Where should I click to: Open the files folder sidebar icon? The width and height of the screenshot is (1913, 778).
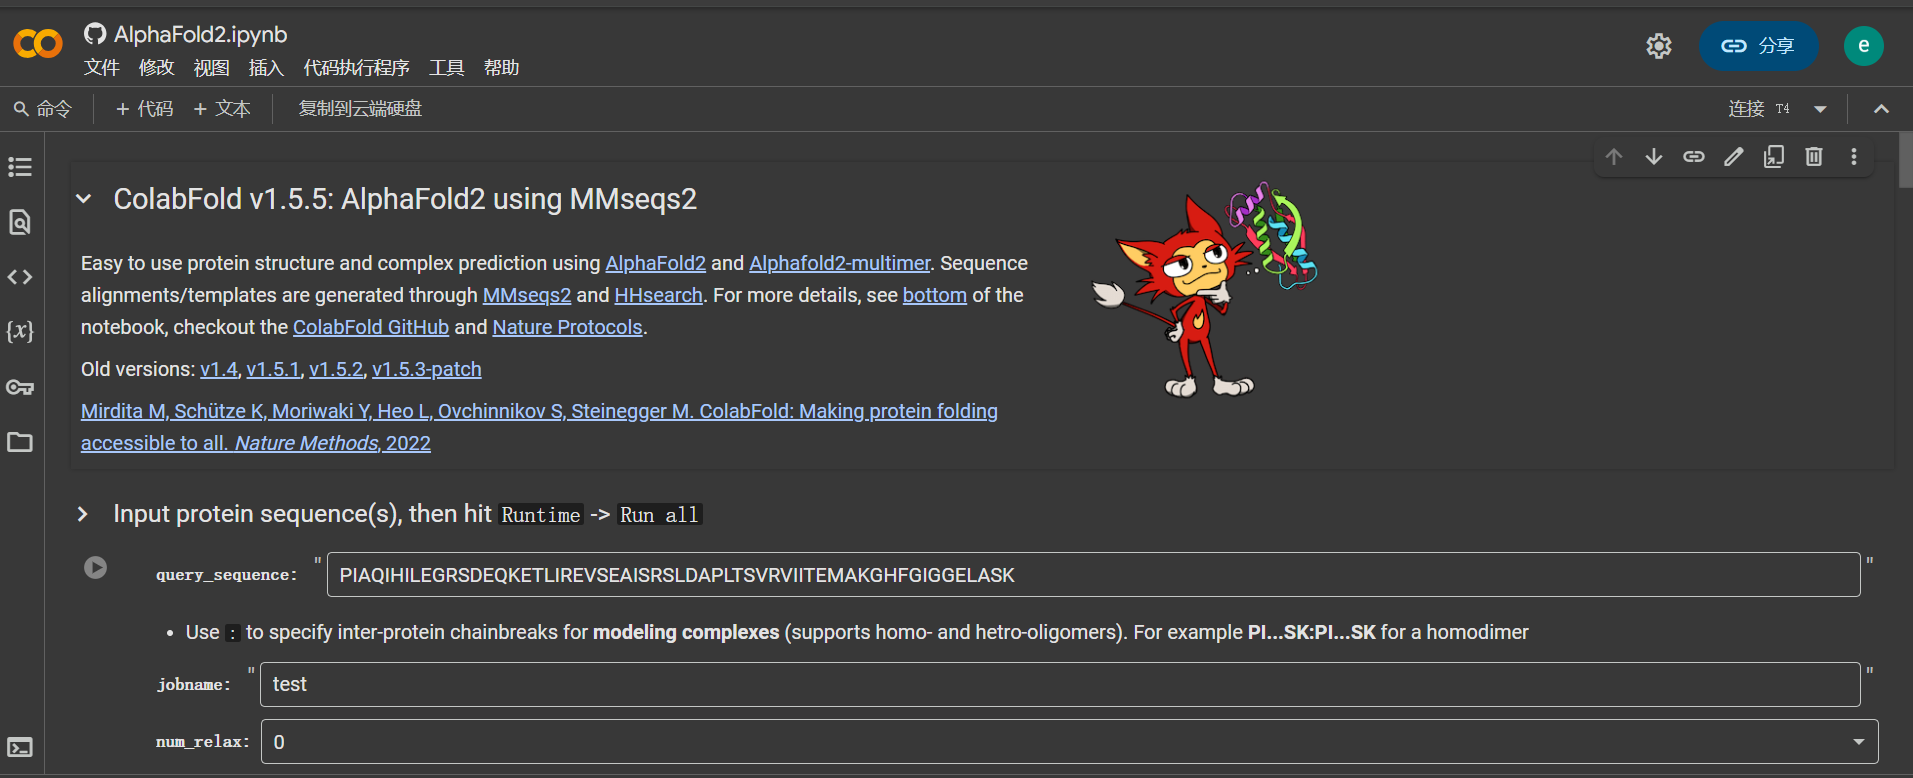(20, 442)
